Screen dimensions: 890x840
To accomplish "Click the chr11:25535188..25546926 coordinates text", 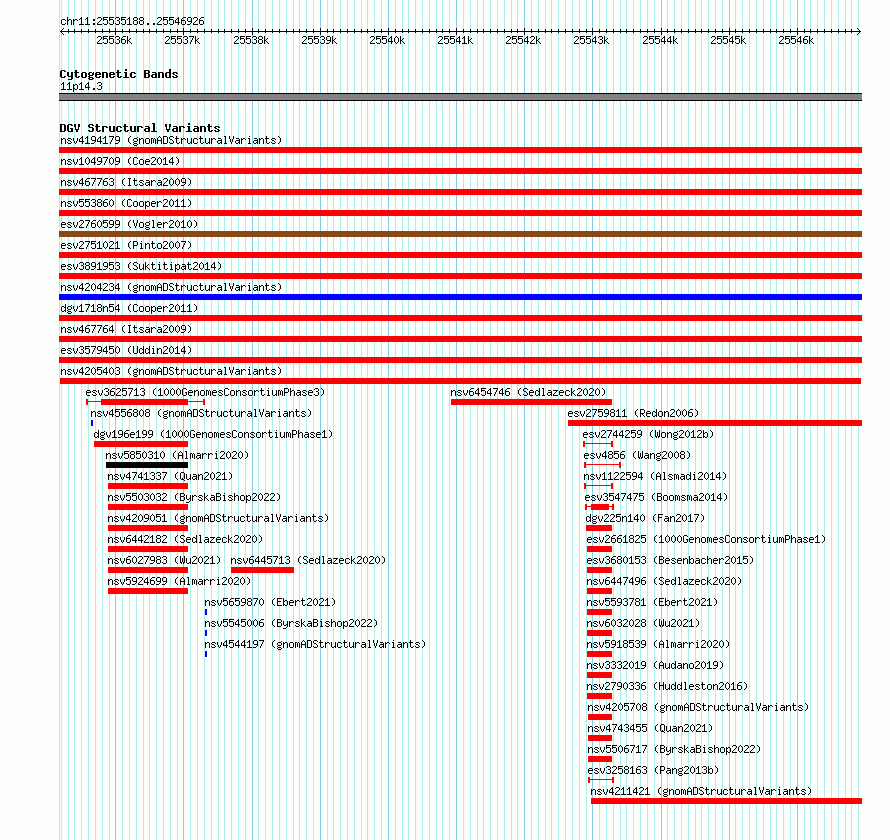I will pos(132,21).
